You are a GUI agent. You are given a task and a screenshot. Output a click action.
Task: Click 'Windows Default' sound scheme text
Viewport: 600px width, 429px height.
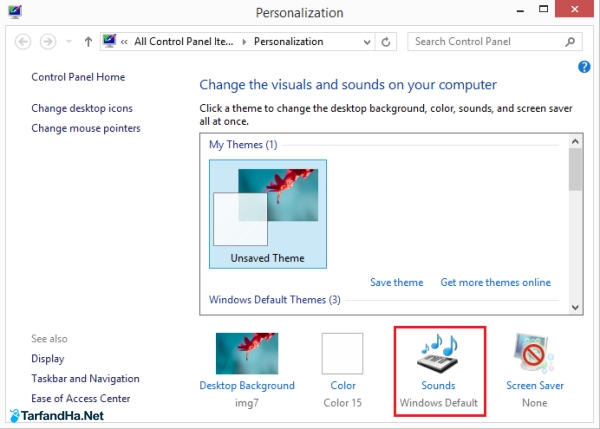(439, 403)
